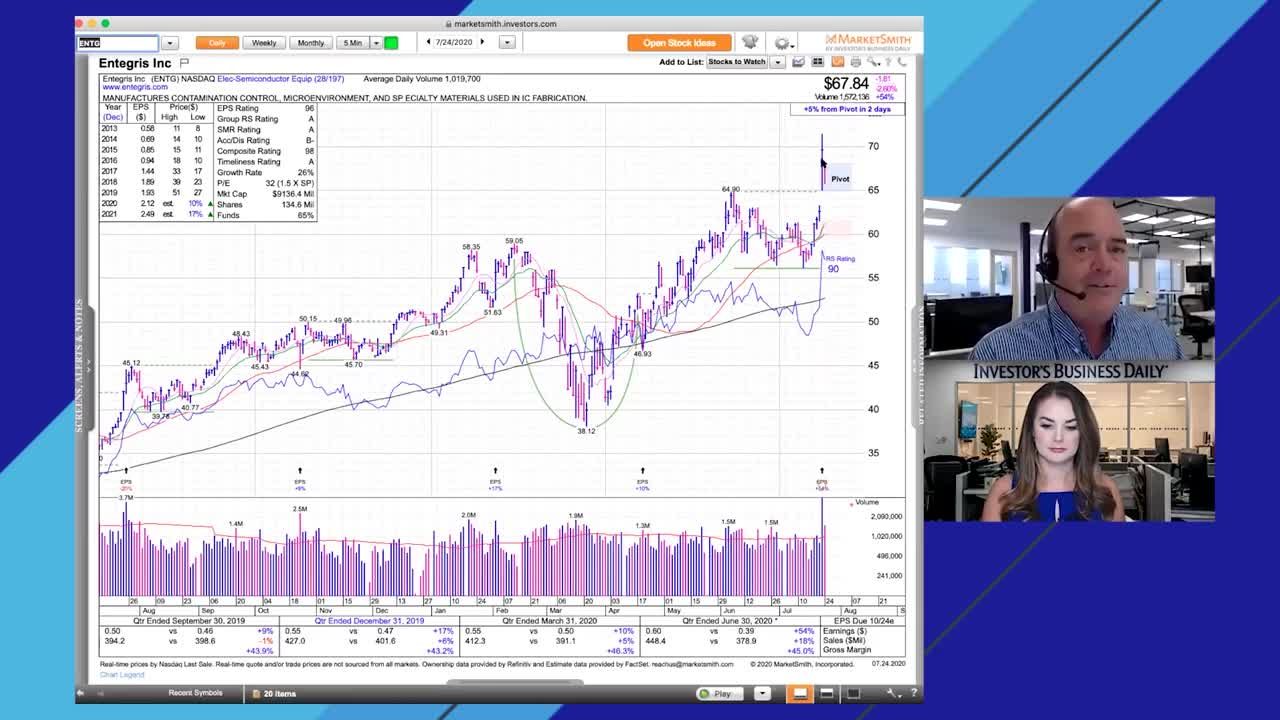The width and height of the screenshot is (1280, 720).
Task: Select the split-panel layout icon
Action: point(826,693)
